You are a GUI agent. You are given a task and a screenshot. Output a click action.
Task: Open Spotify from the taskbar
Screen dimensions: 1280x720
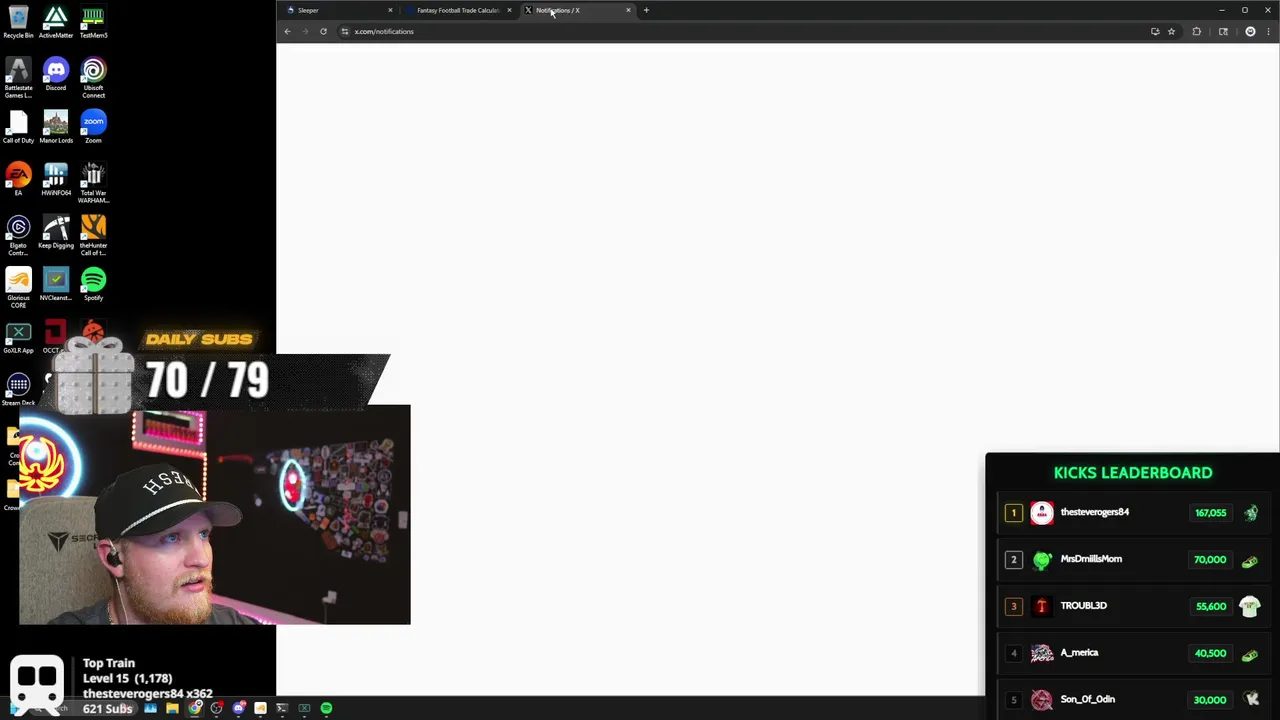pyautogui.click(x=326, y=708)
